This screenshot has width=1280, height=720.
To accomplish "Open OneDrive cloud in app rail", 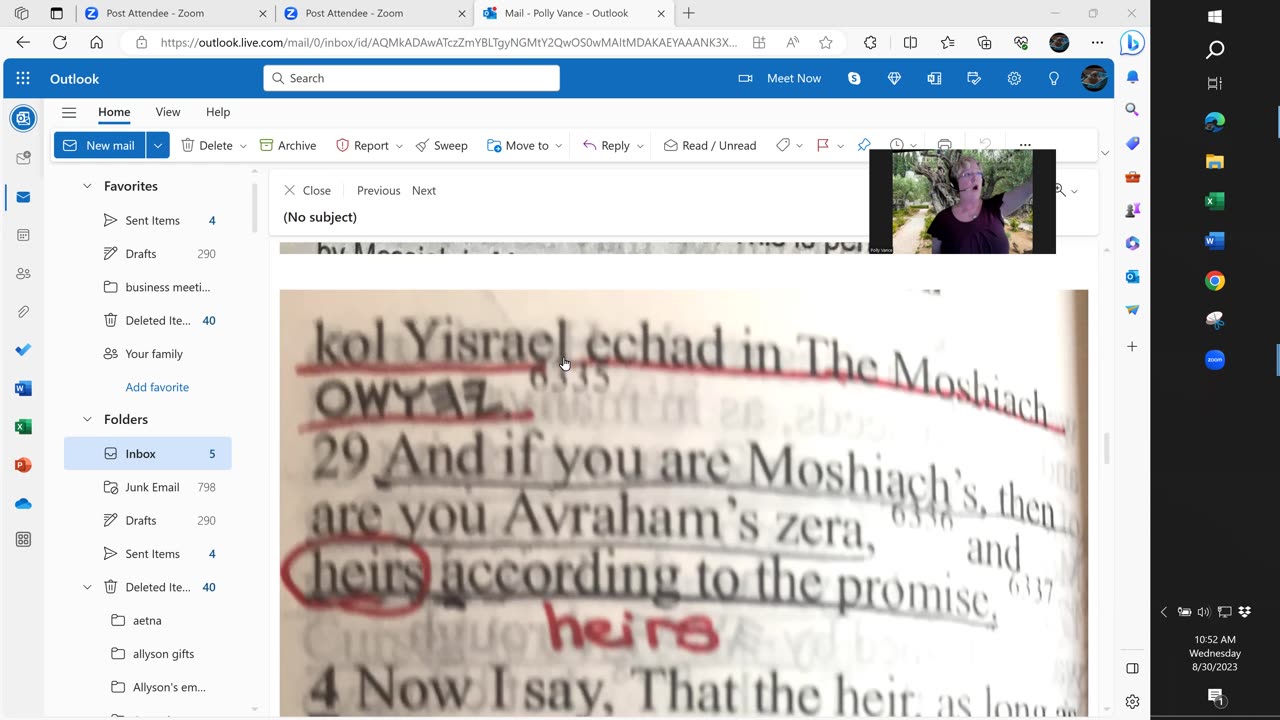I will (x=23, y=503).
